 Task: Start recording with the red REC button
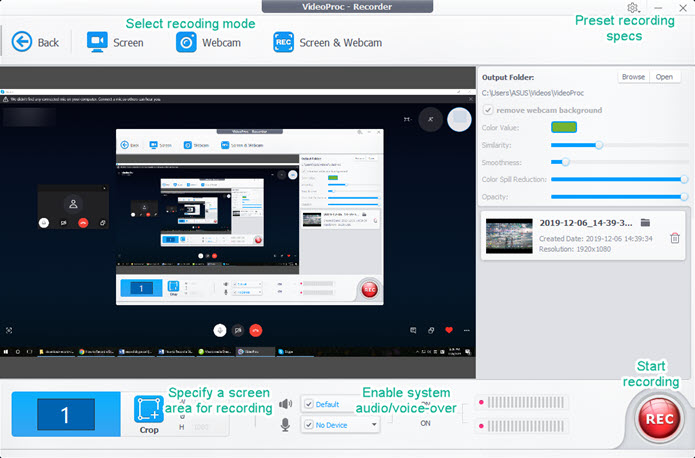[659, 419]
